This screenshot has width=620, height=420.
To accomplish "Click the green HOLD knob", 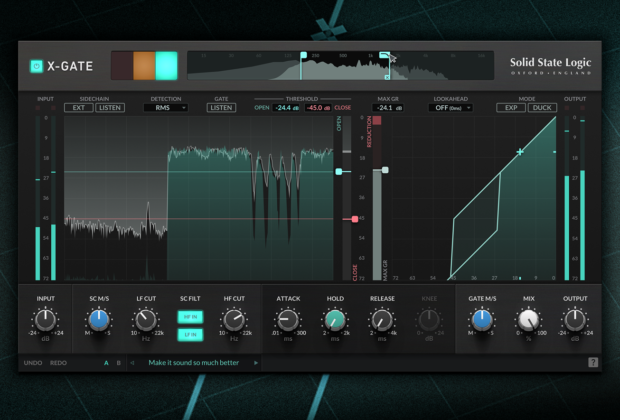I will point(335,320).
